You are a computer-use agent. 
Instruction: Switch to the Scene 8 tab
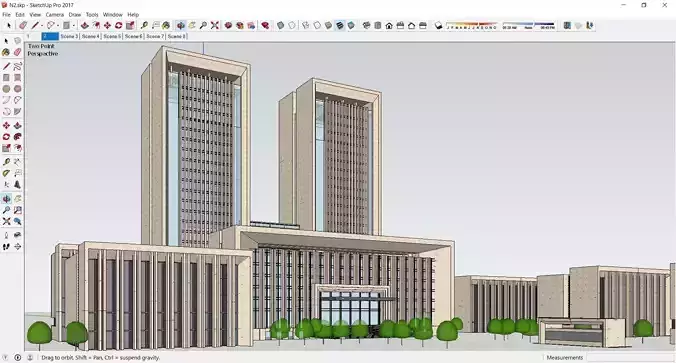[177, 36]
